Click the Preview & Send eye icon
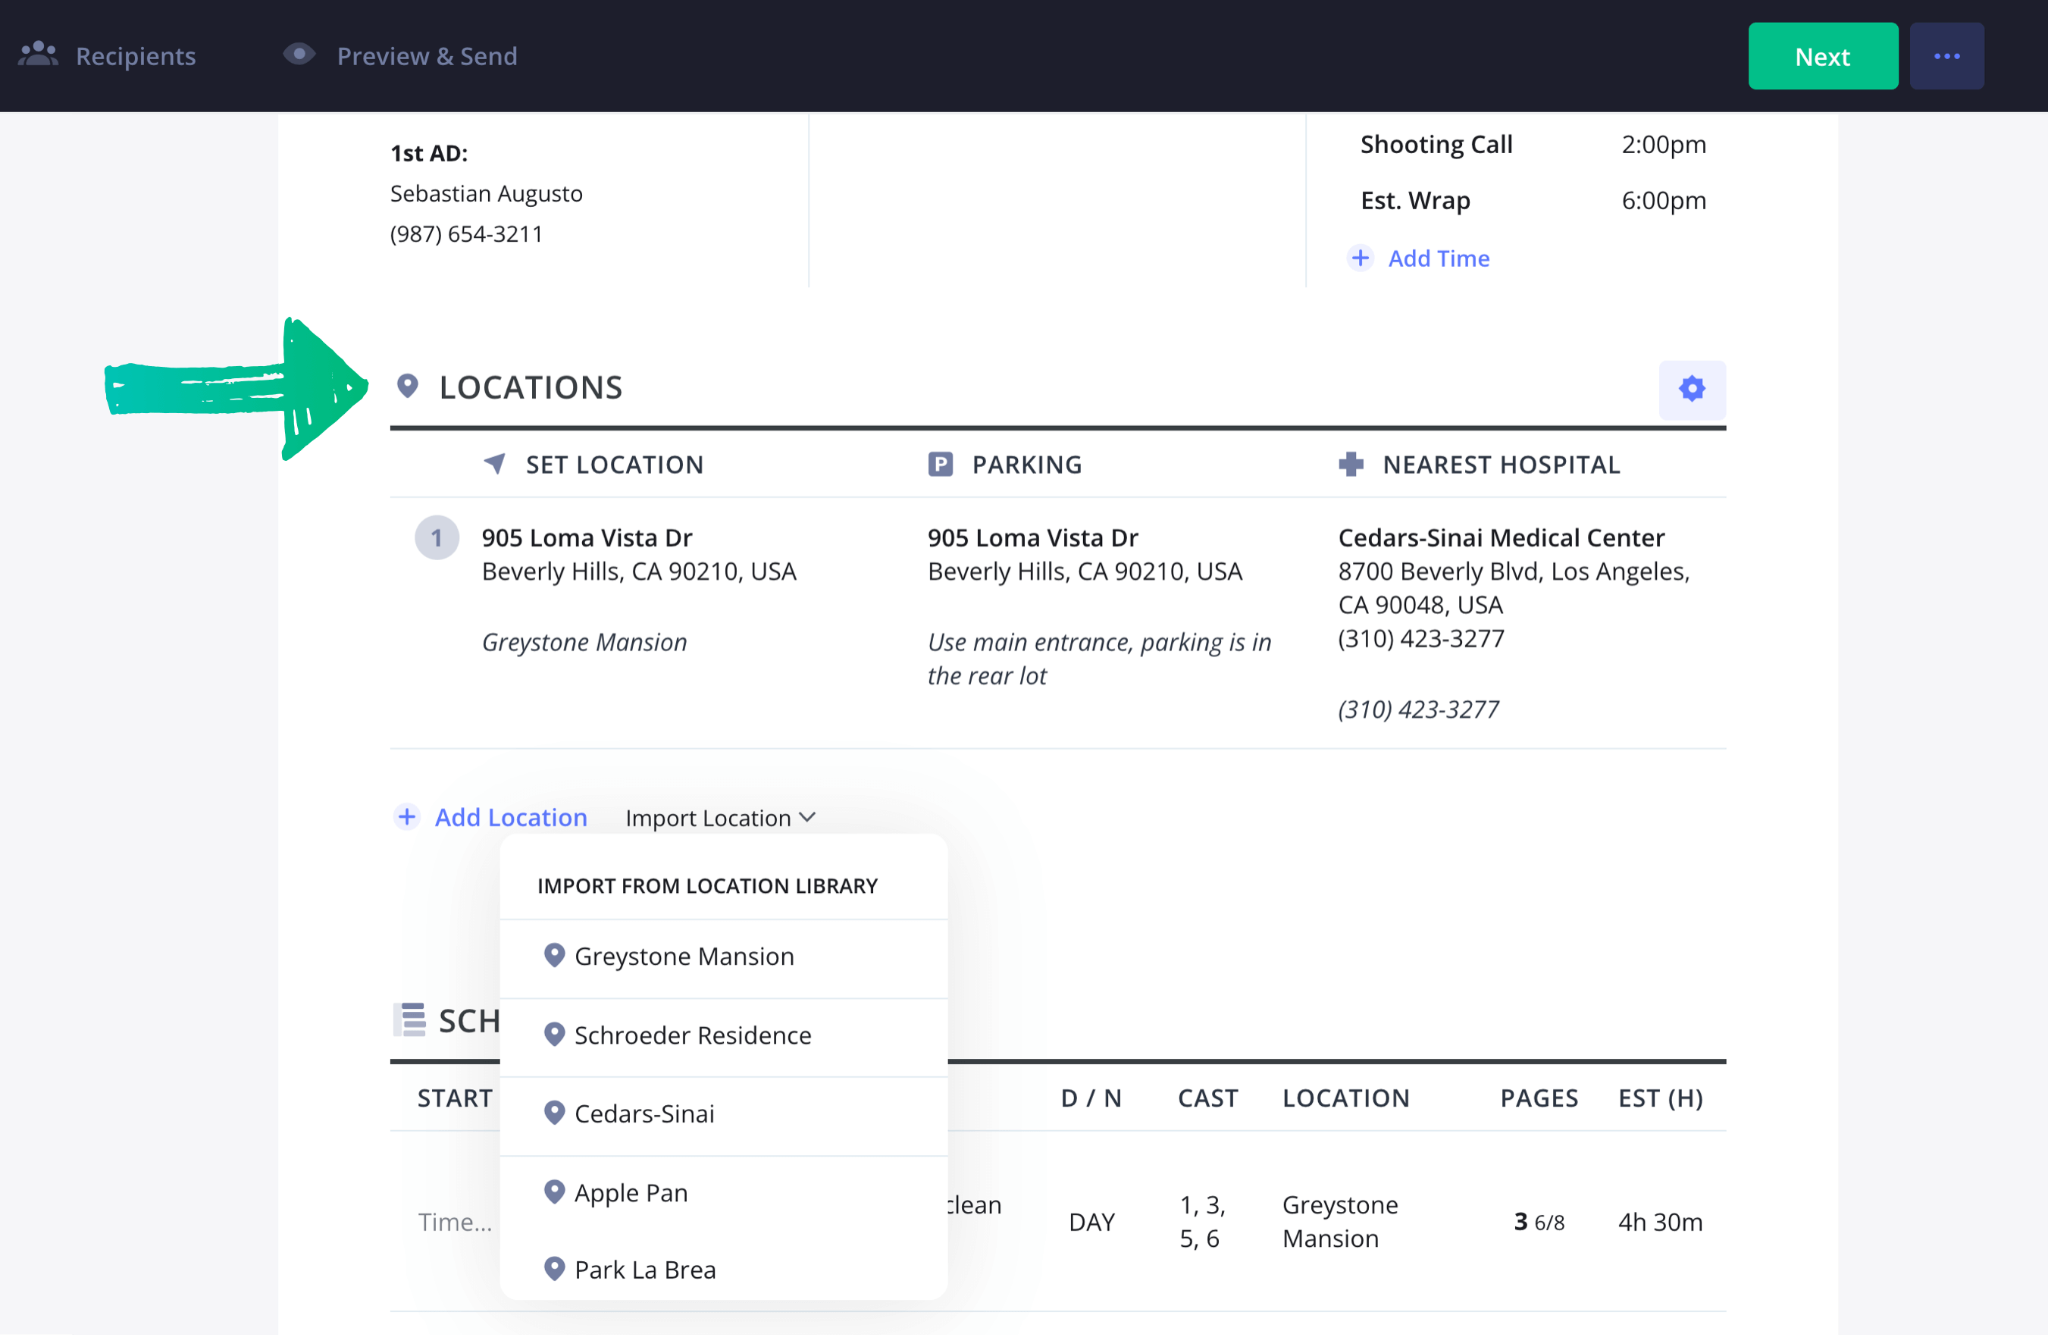2048x1335 pixels. pos(299,55)
